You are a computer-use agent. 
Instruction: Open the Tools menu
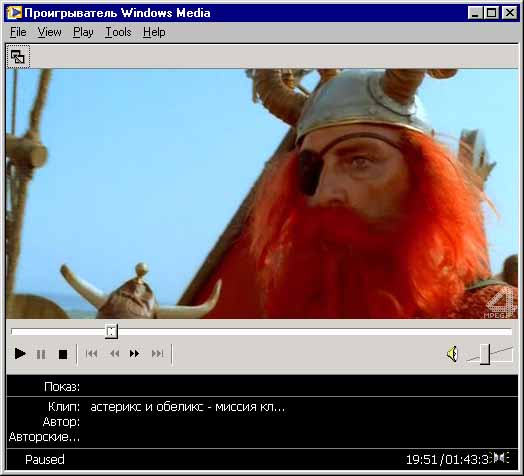click(x=118, y=32)
